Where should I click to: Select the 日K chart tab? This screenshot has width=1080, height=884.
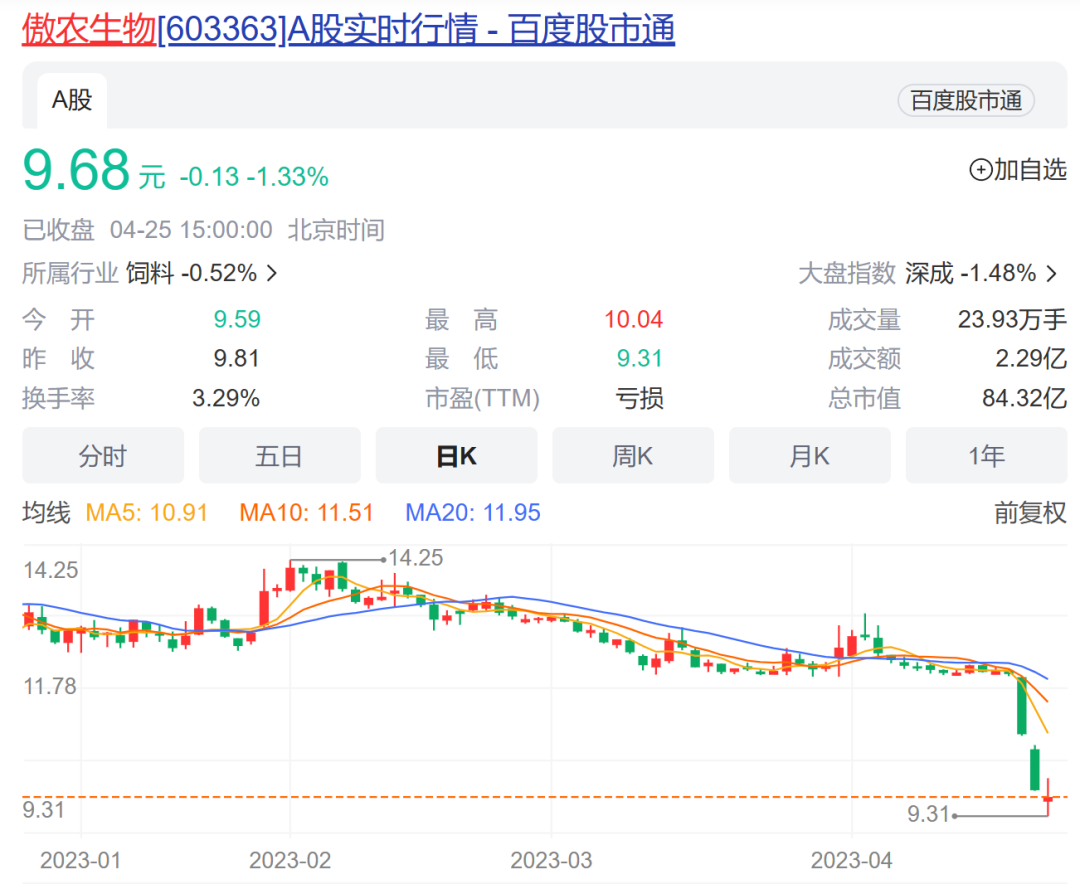457,455
